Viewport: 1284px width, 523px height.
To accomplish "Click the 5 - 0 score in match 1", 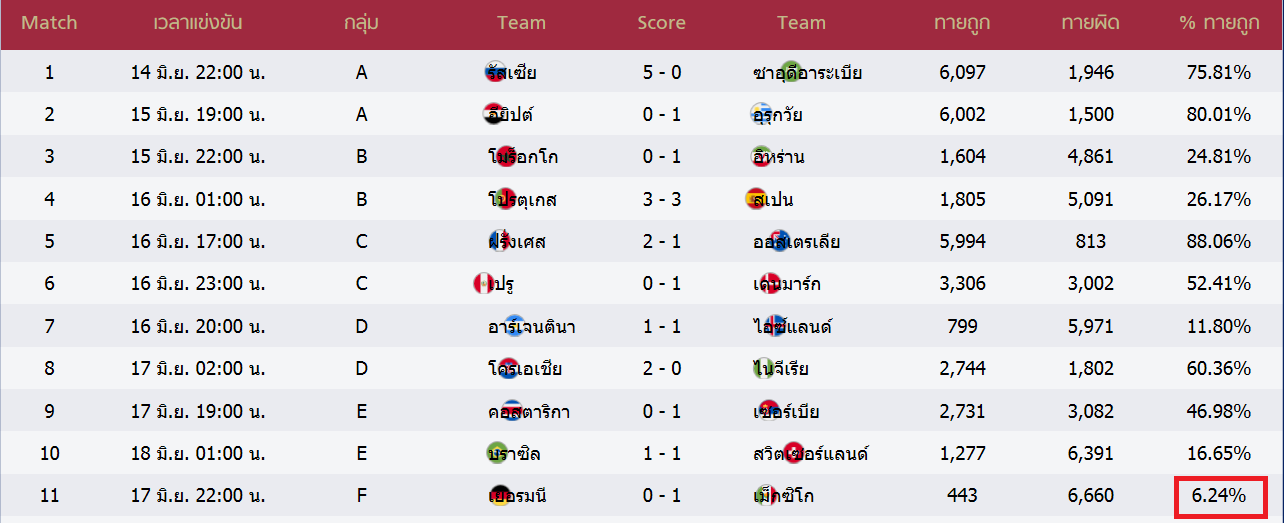I will tap(662, 72).
